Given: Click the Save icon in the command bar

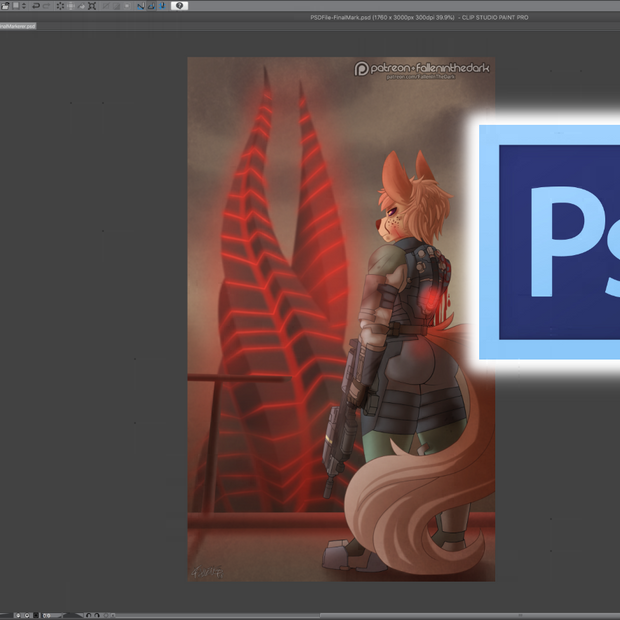Looking at the screenshot, I should pos(16,6).
